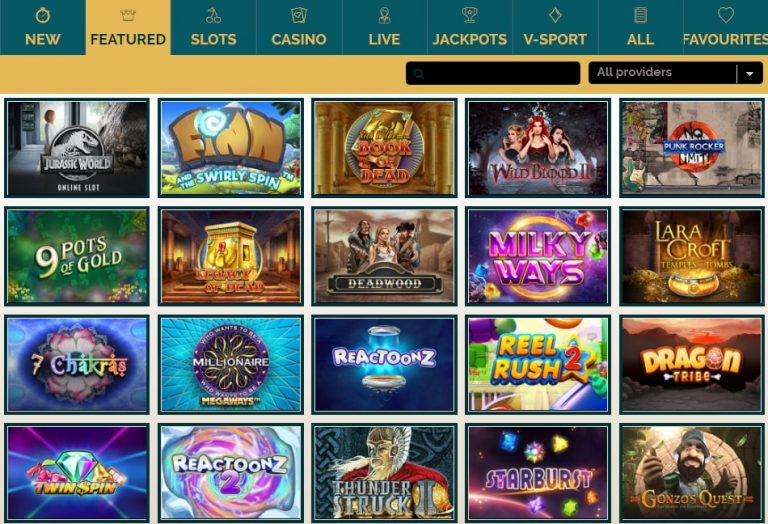Image resolution: width=768 pixels, height=524 pixels.
Task: Open the Jurassic World slot game
Action: point(77,148)
